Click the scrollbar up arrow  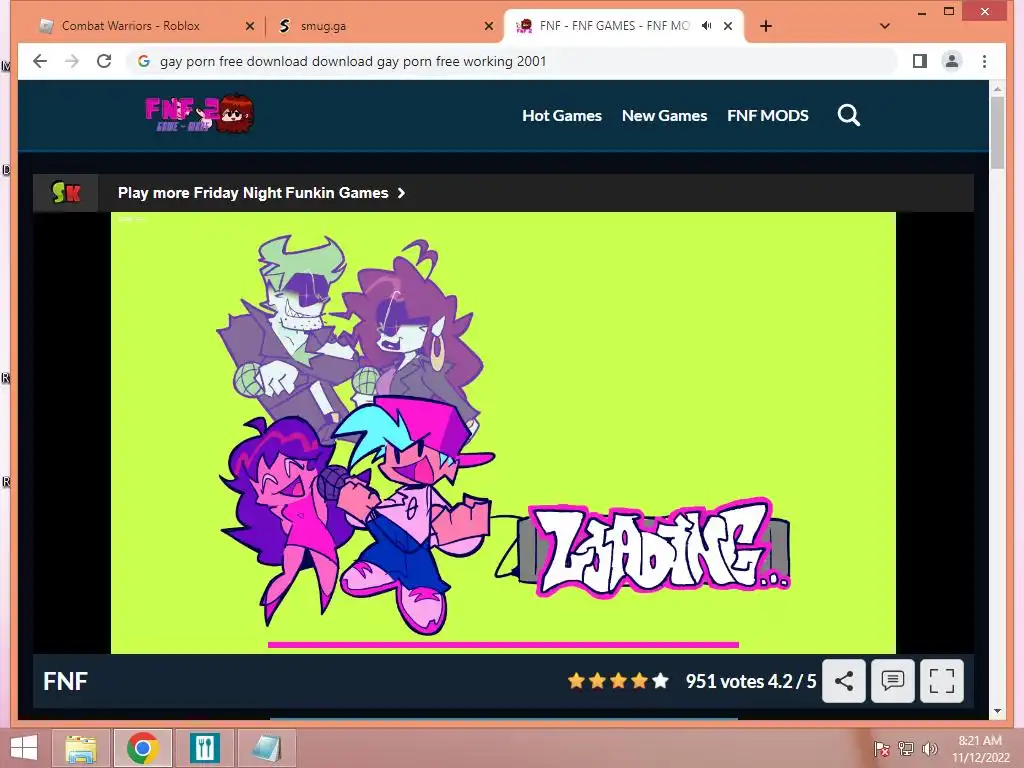pyautogui.click(x=997, y=88)
